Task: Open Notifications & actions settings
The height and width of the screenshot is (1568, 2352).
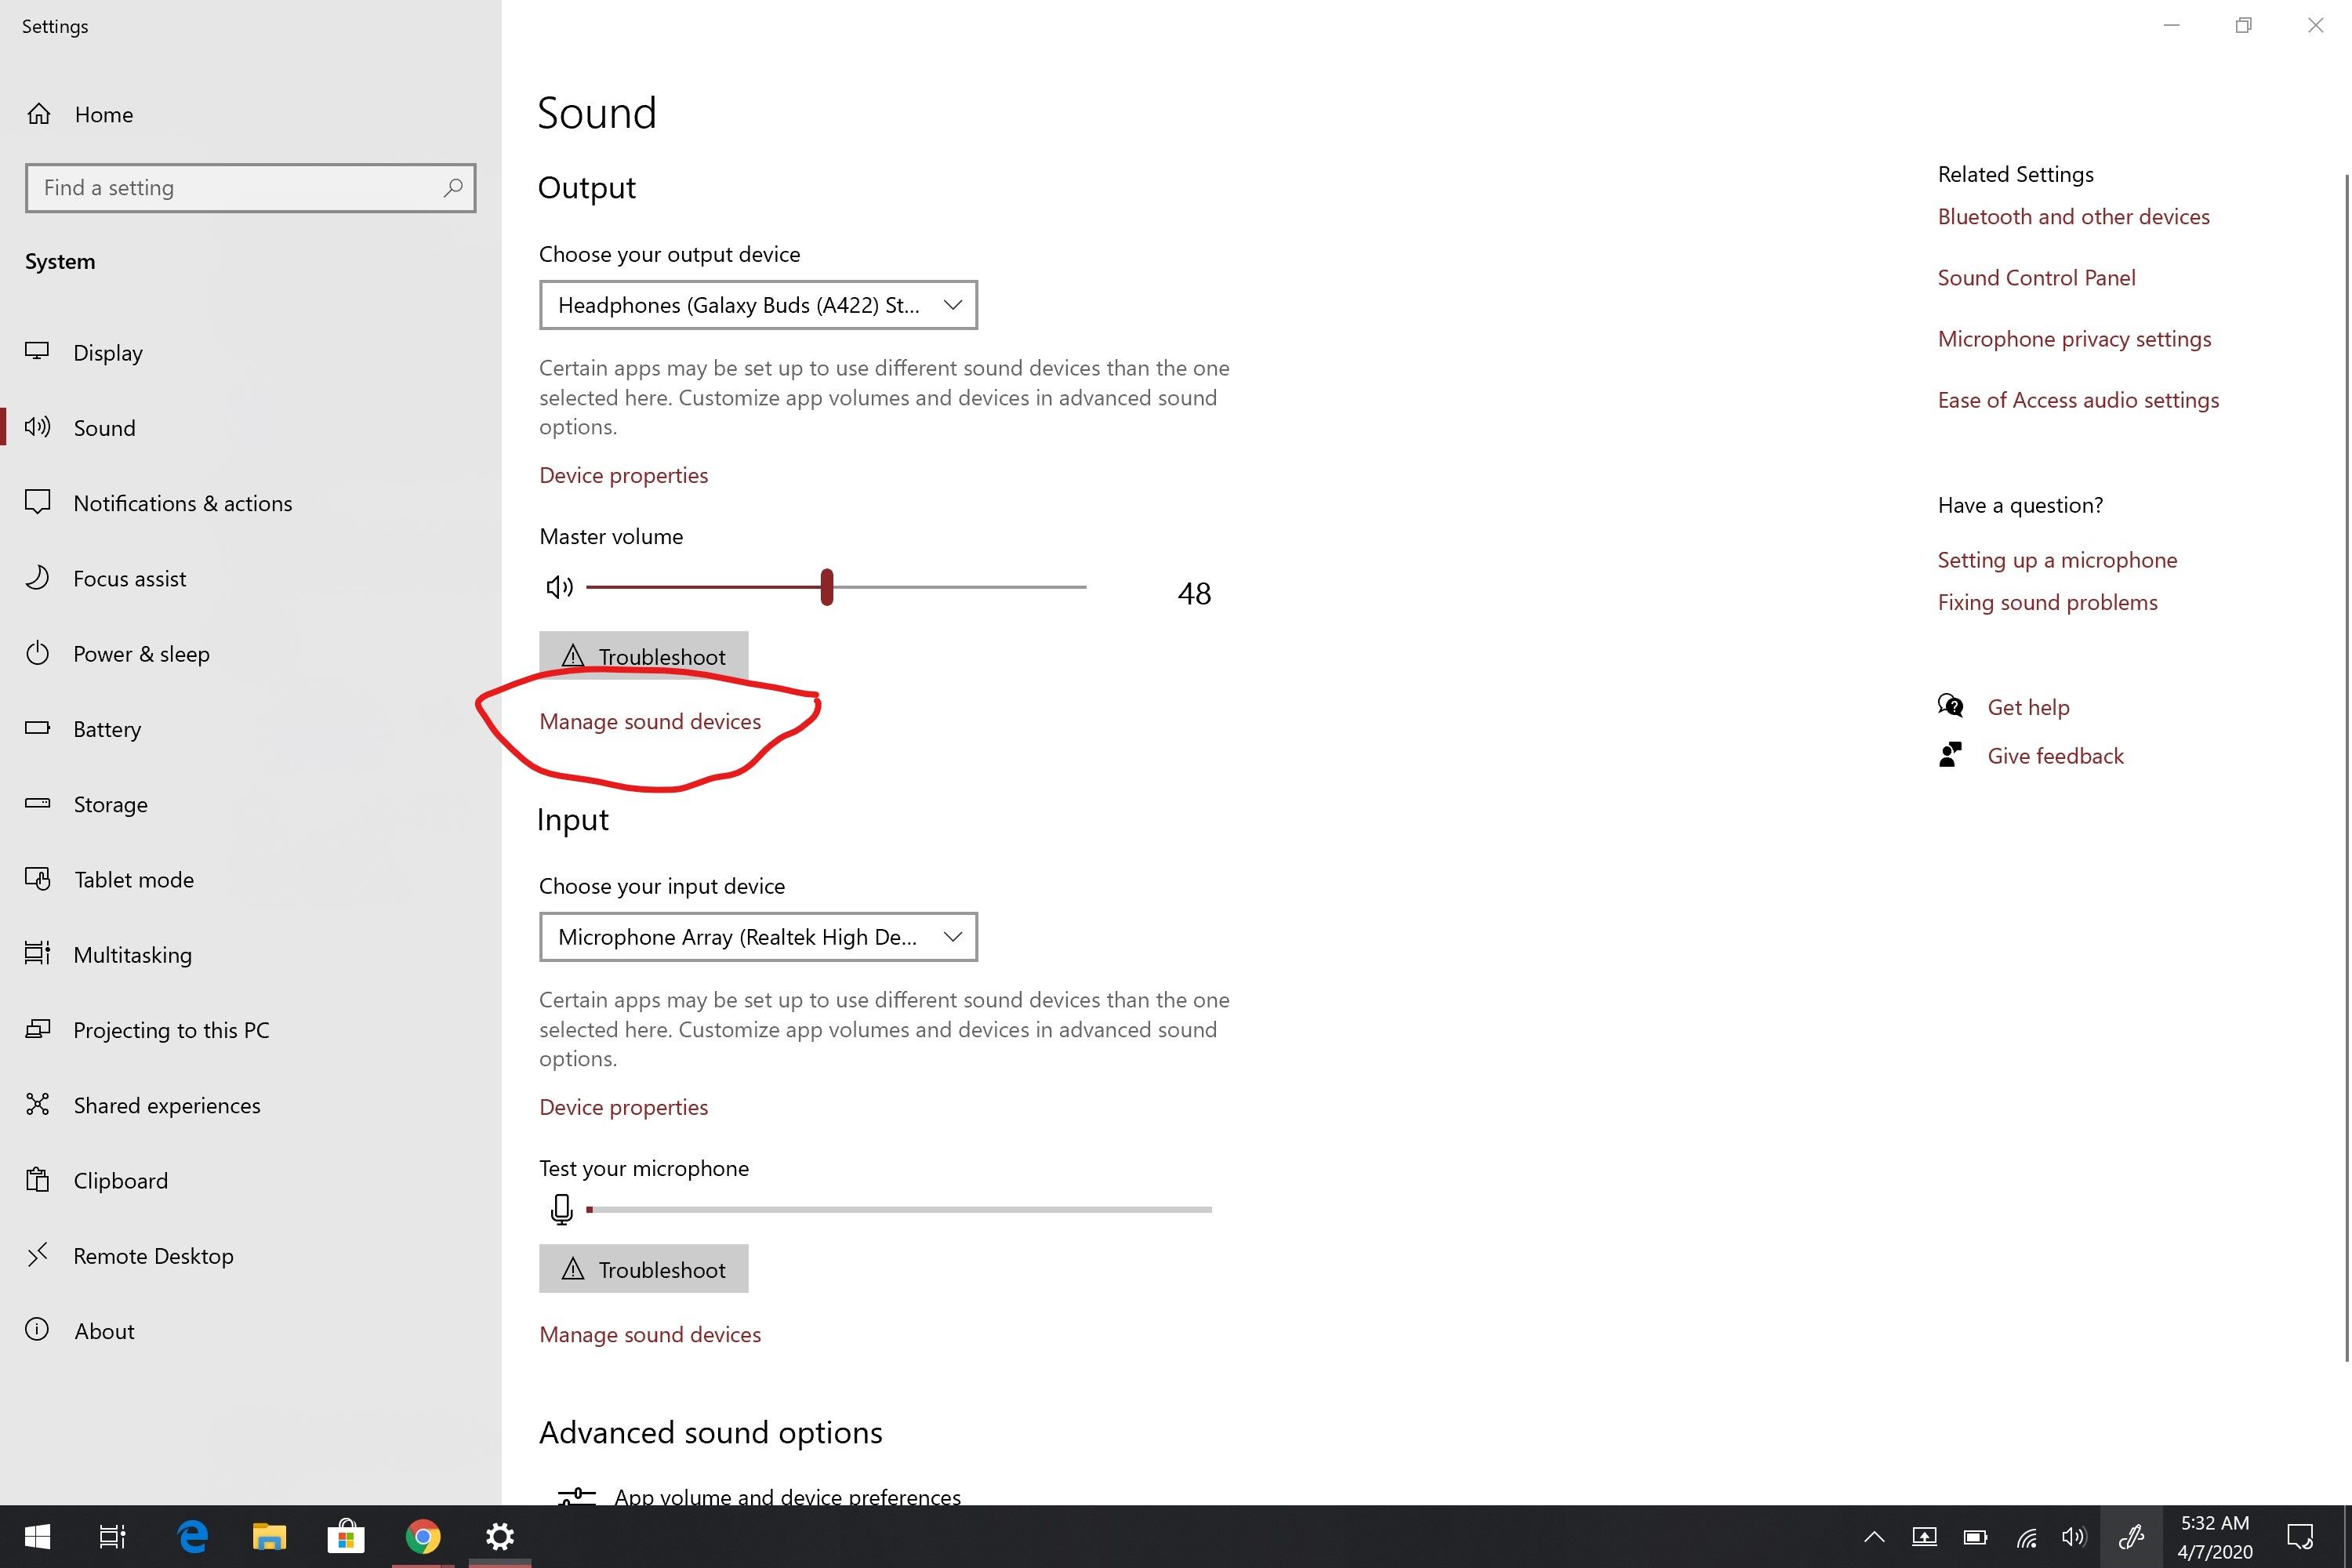Action: point(182,503)
